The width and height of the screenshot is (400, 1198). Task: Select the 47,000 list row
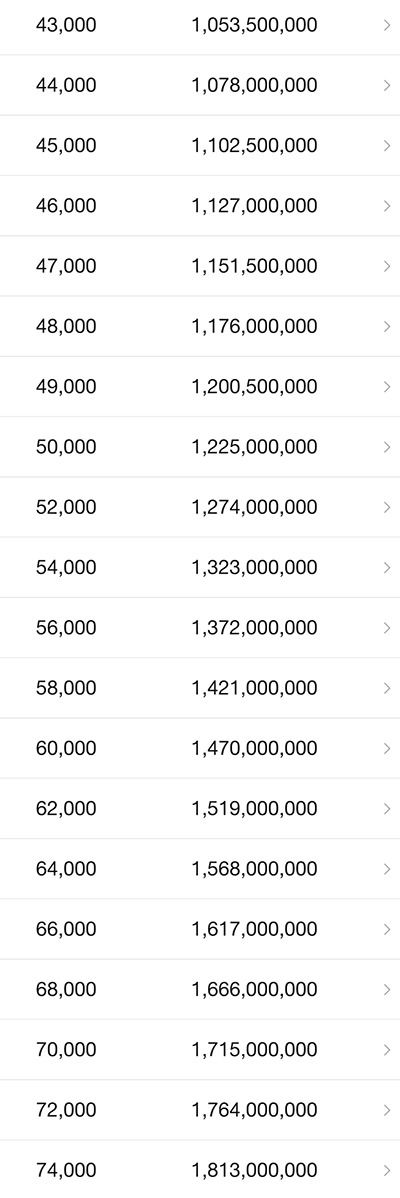coord(200,266)
